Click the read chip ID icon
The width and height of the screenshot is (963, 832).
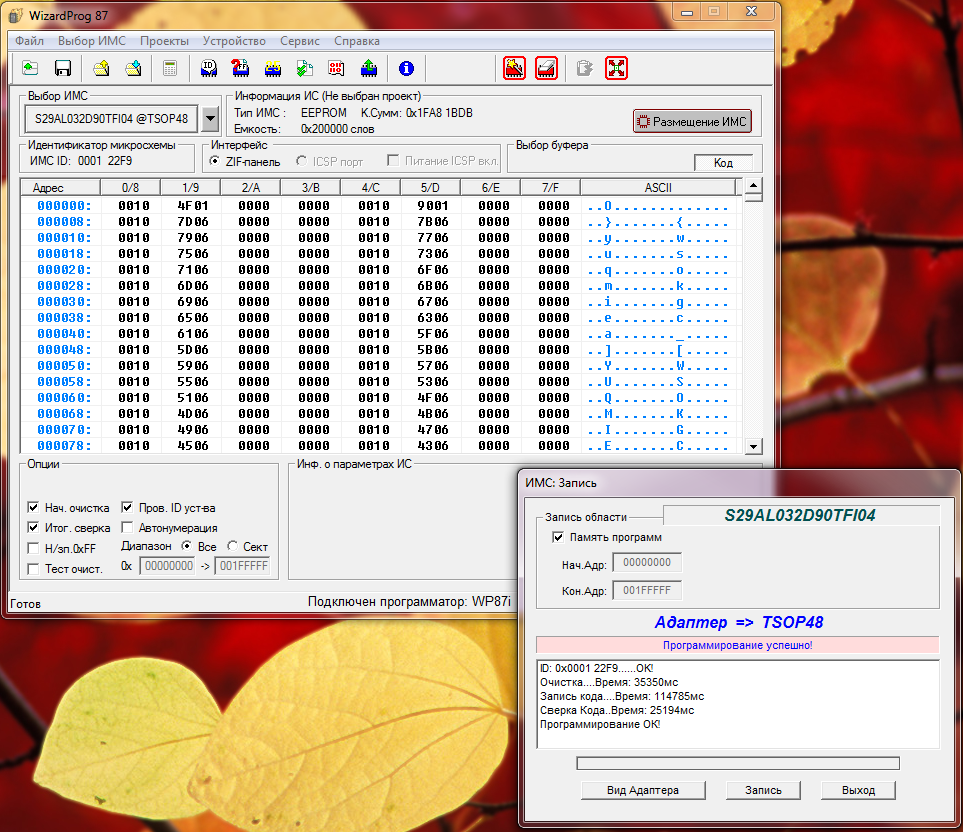pos(209,68)
